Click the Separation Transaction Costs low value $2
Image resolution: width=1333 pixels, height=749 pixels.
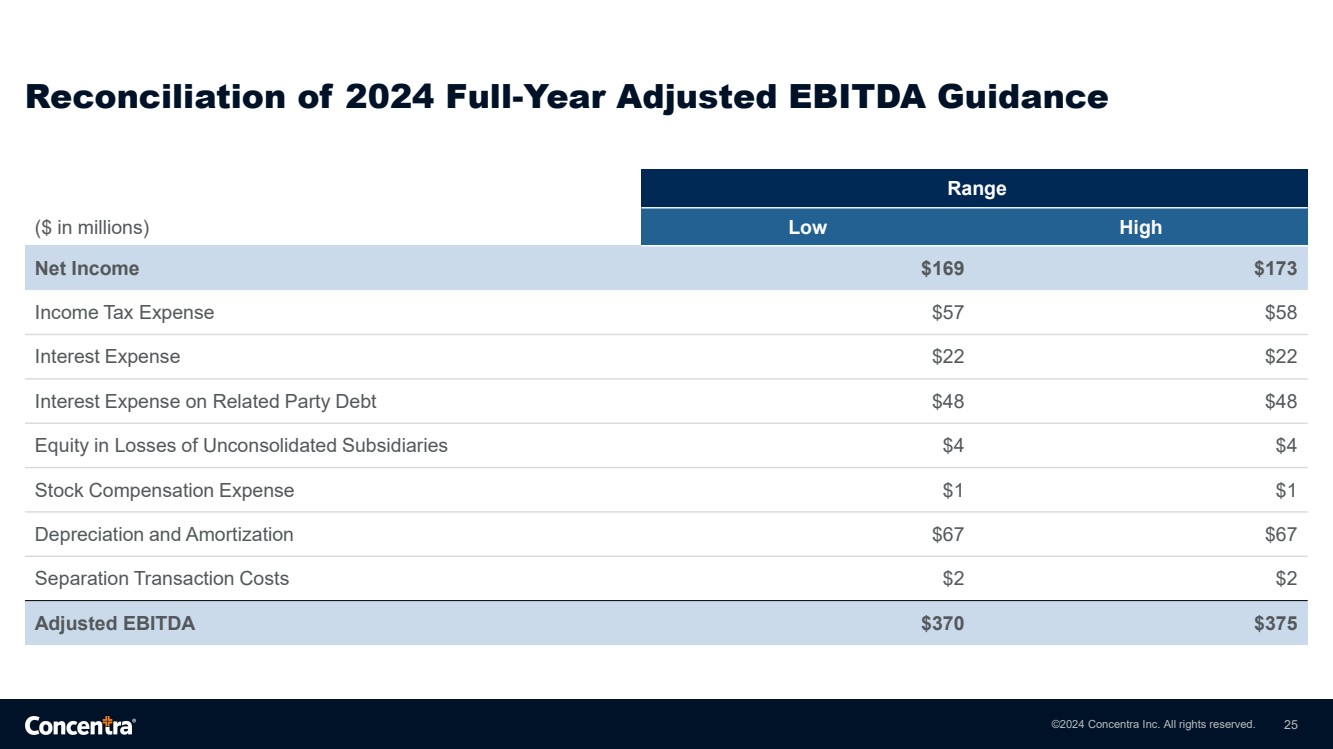(953, 579)
